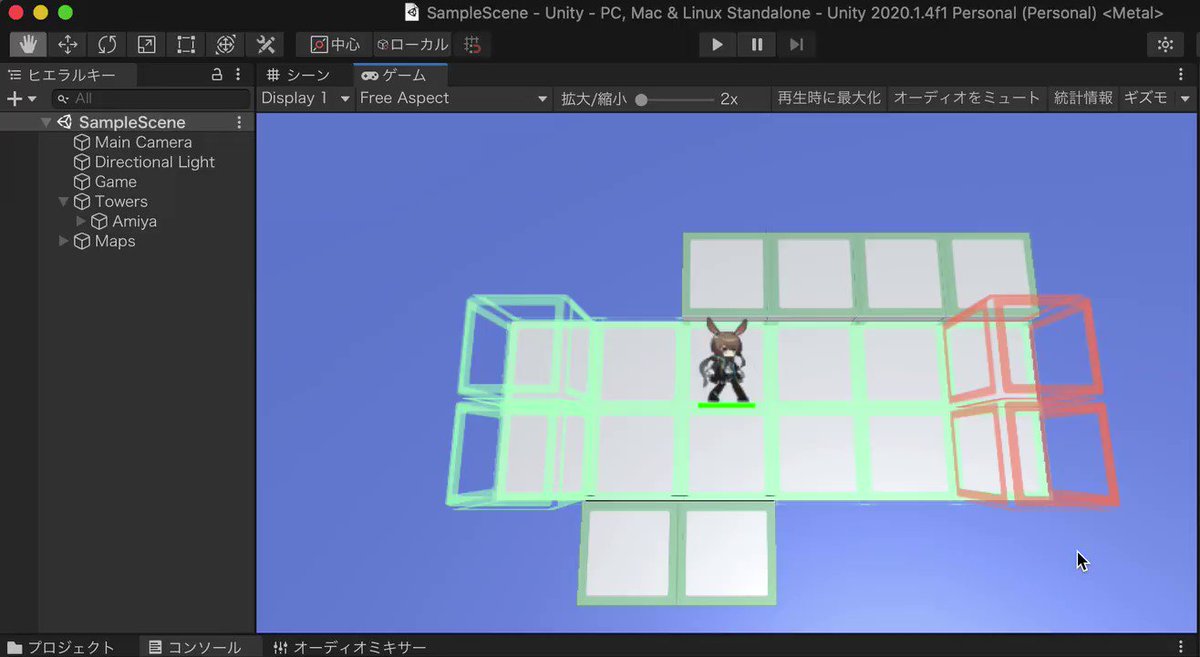Screen dimensions: 1200x657
Task: Toggle 統計情報 stats overlay
Action: click(x=1083, y=98)
